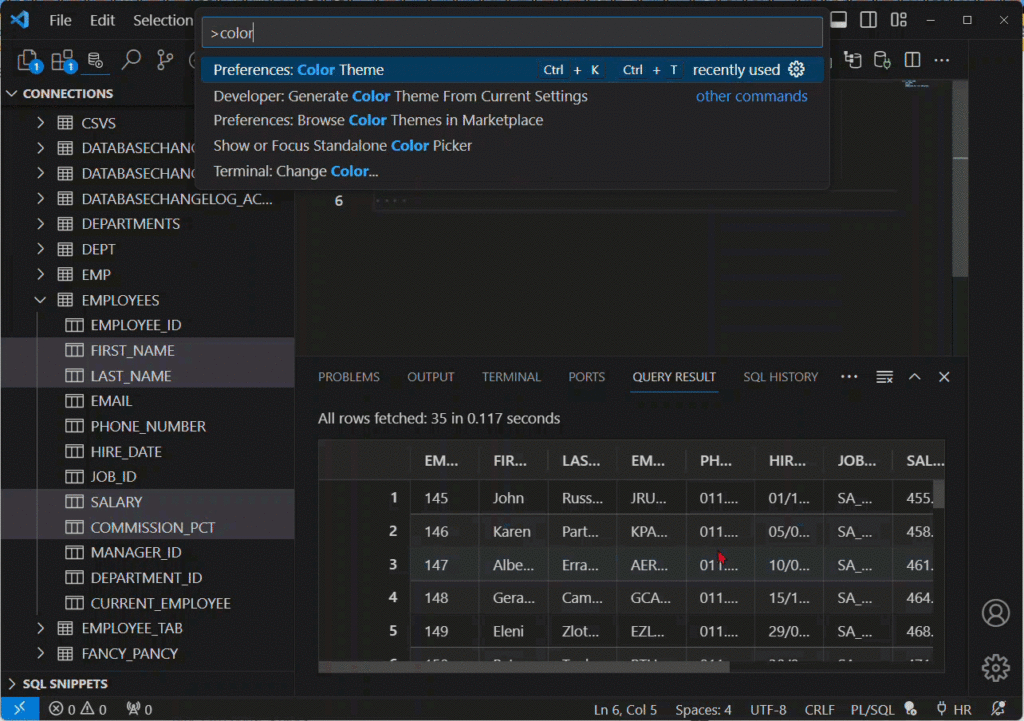This screenshot has height=721, width=1024.
Task: Open the Source Control view
Action: [165, 61]
